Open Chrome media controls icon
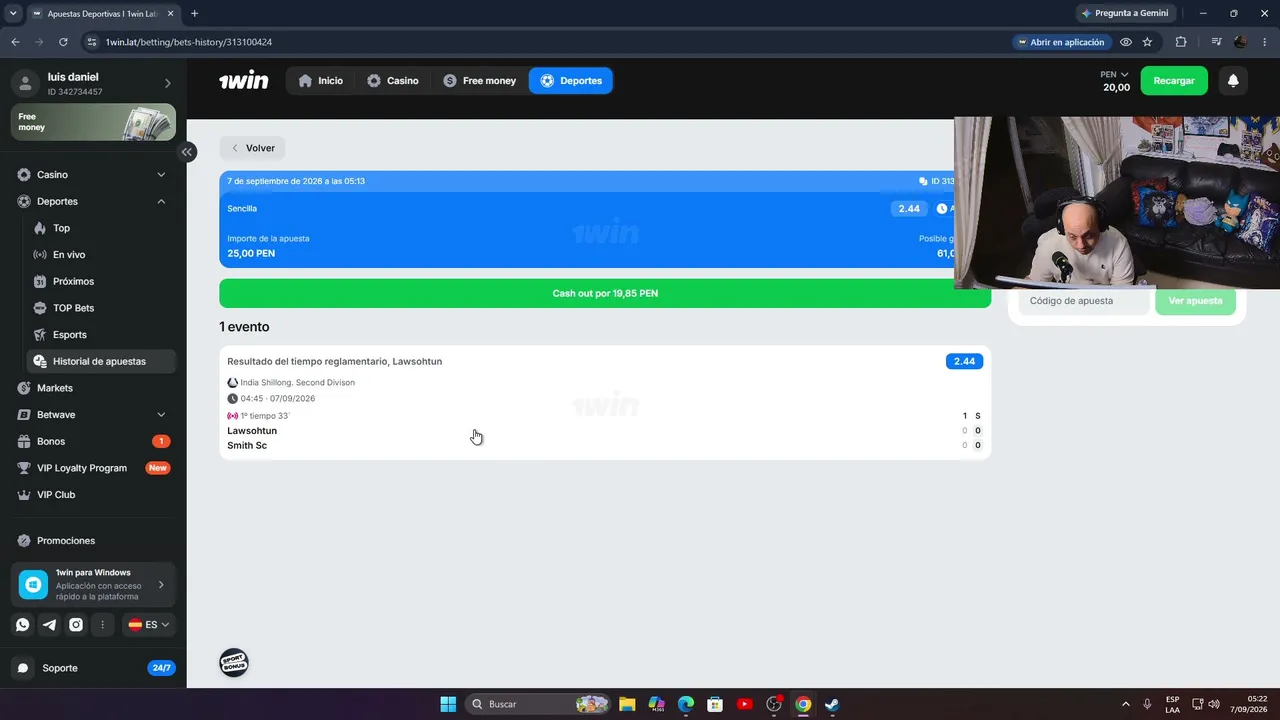1280x720 pixels. [1216, 42]
